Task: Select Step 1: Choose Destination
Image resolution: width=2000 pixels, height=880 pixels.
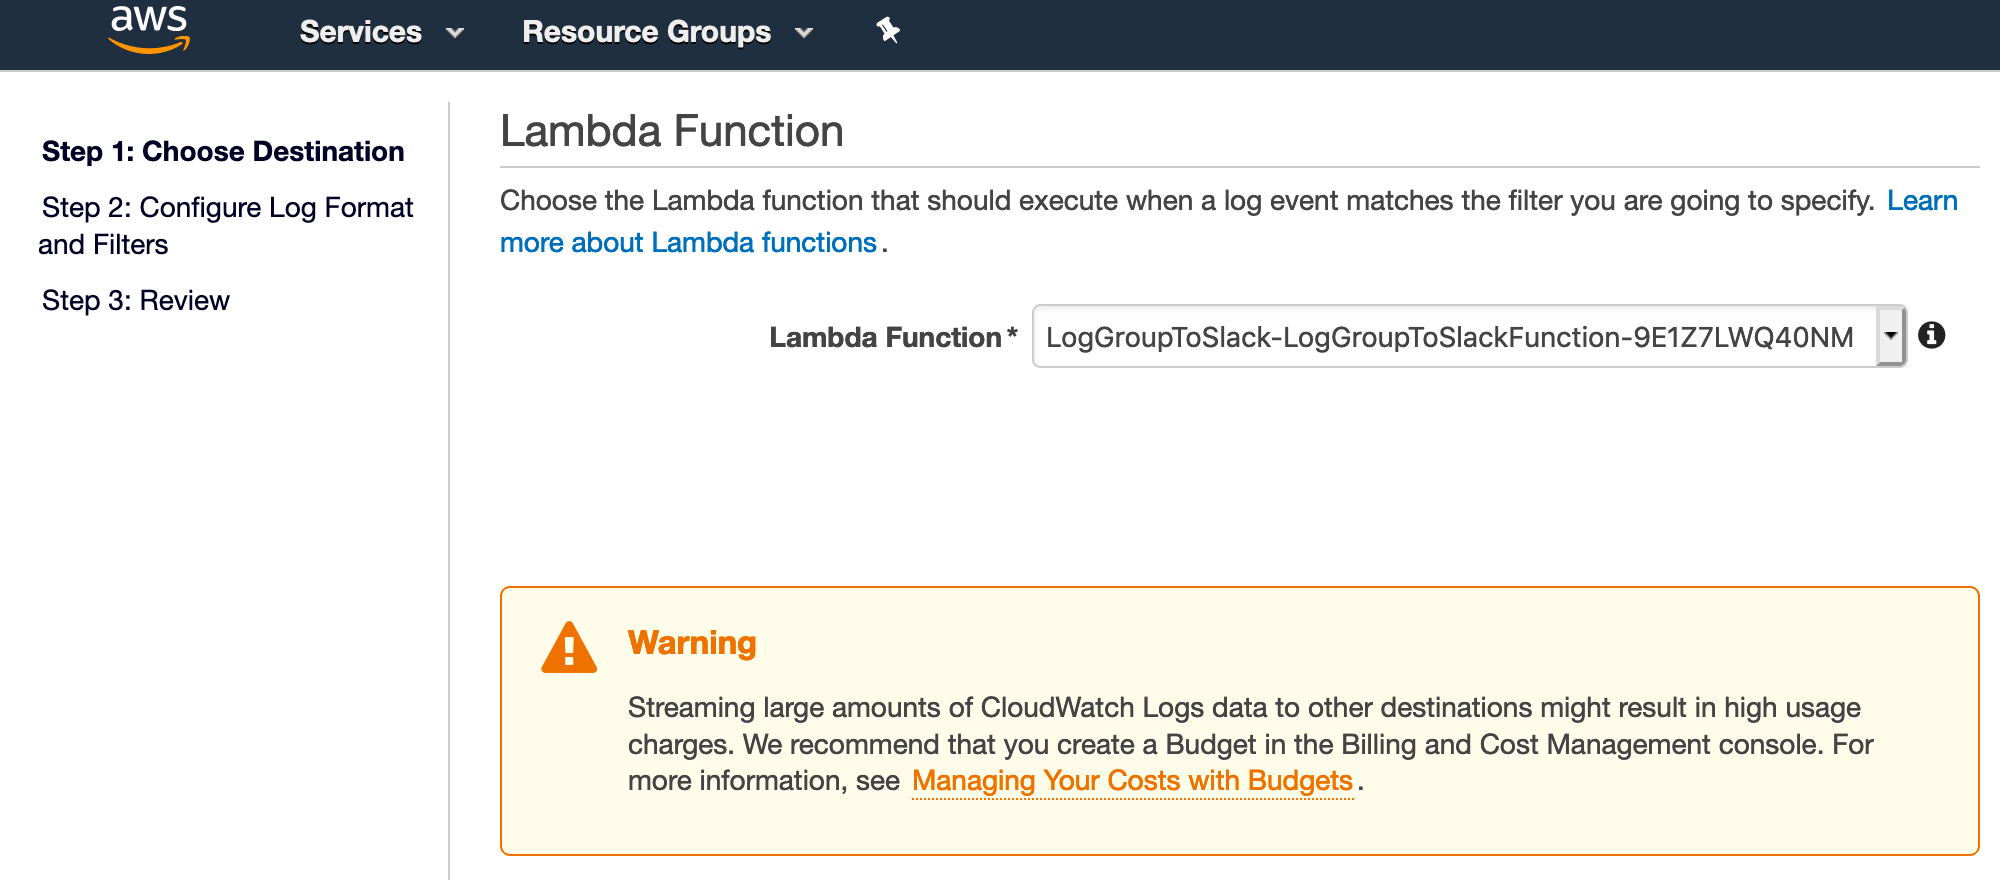Action: pyautogui.click(x=223, y=152)
